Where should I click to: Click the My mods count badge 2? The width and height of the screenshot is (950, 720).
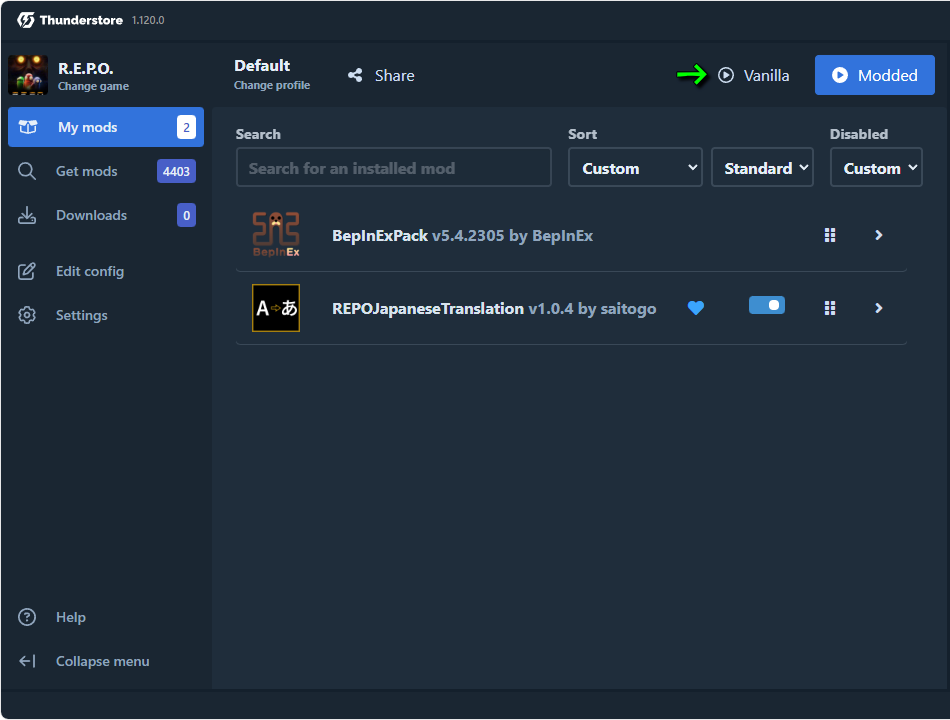[186, 127]
